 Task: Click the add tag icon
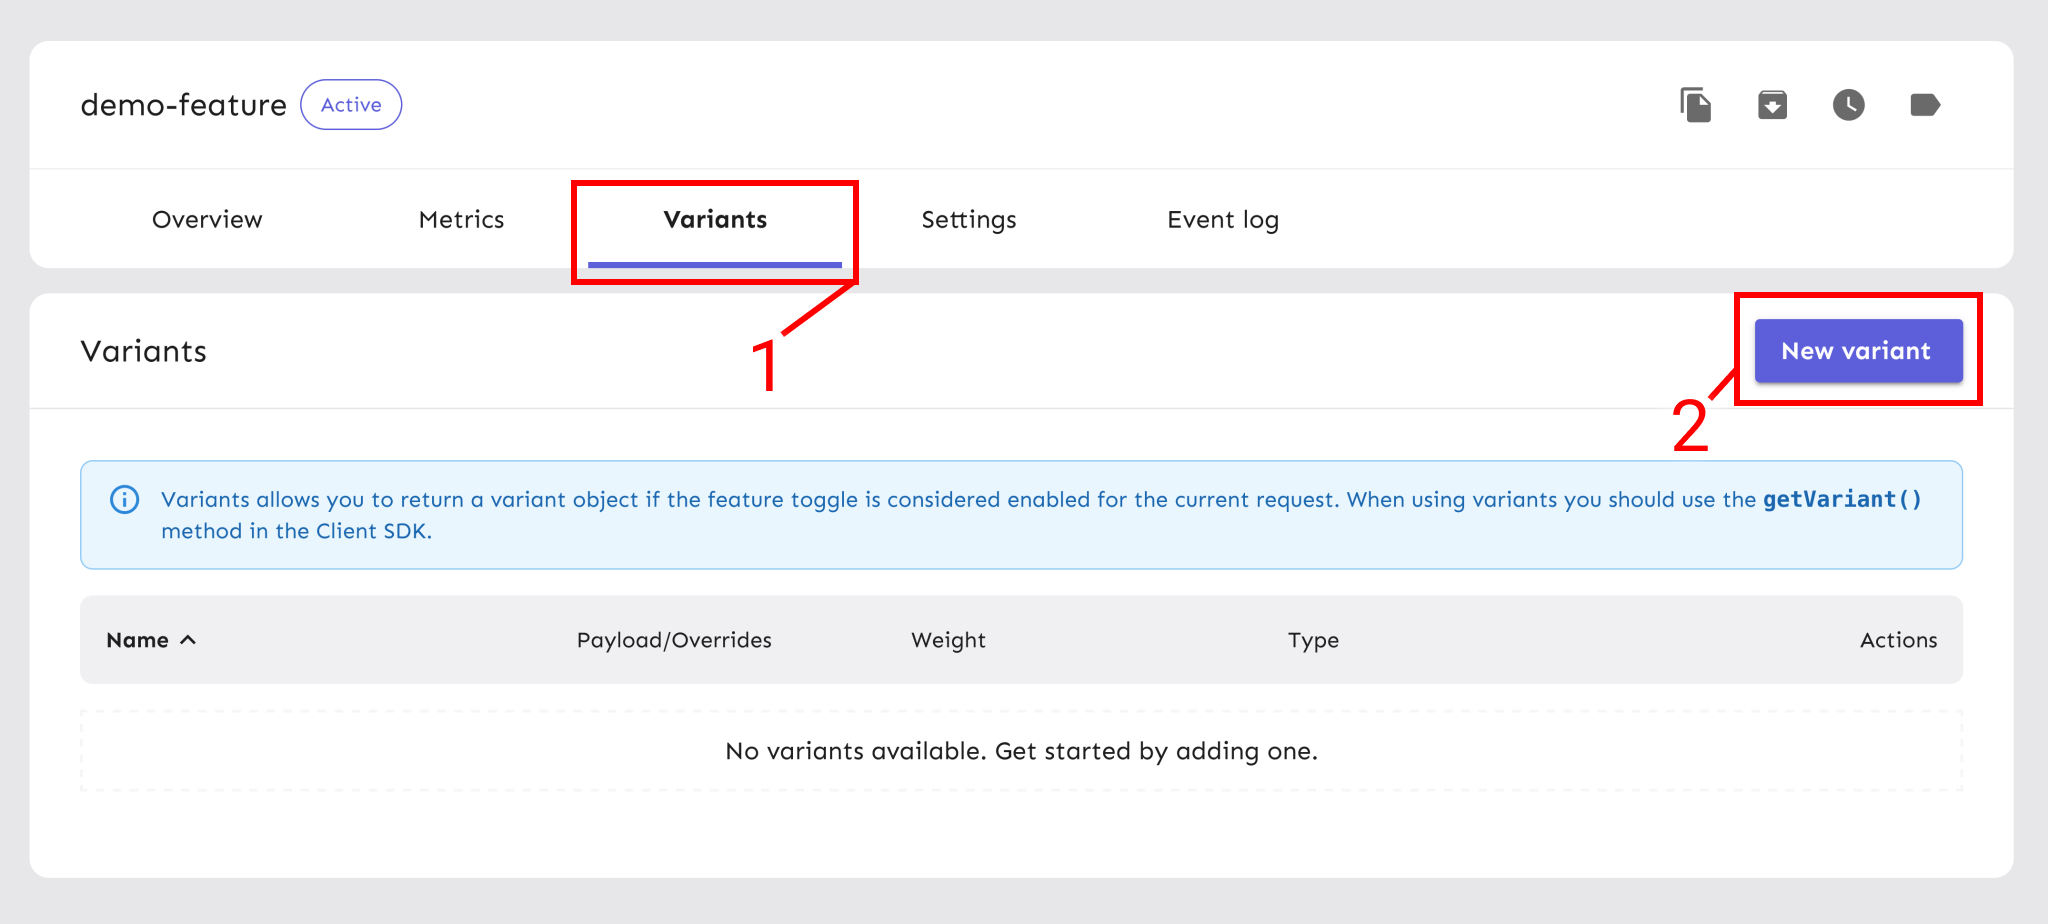[x=1924, y=105]
